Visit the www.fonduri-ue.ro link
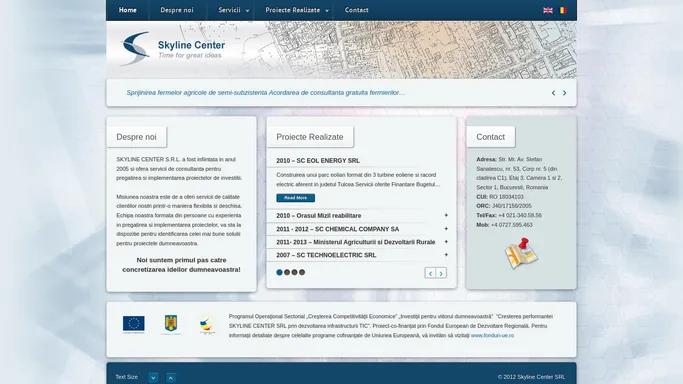The image size is (683, 384). 492,336
